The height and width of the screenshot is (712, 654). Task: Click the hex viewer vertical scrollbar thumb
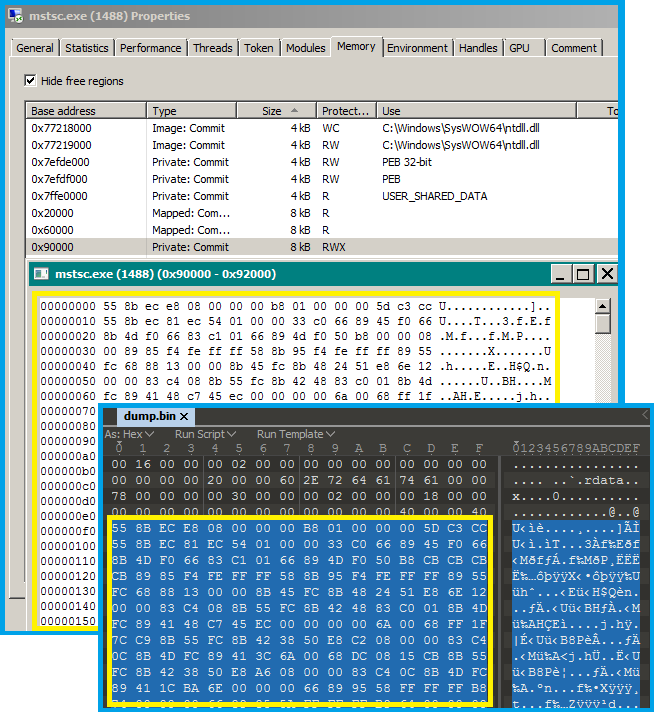[602, 324]
